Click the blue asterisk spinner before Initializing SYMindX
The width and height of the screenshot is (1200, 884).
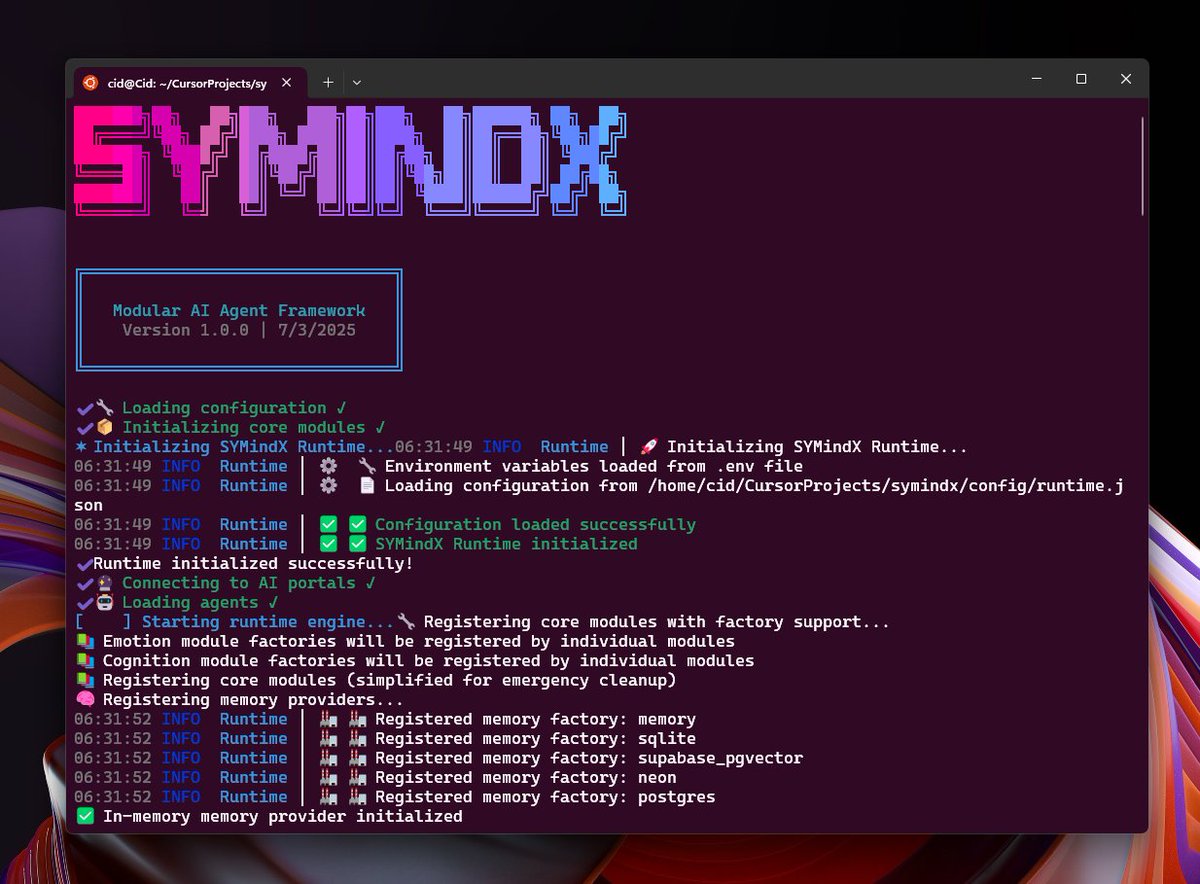(x=80, y=447)
